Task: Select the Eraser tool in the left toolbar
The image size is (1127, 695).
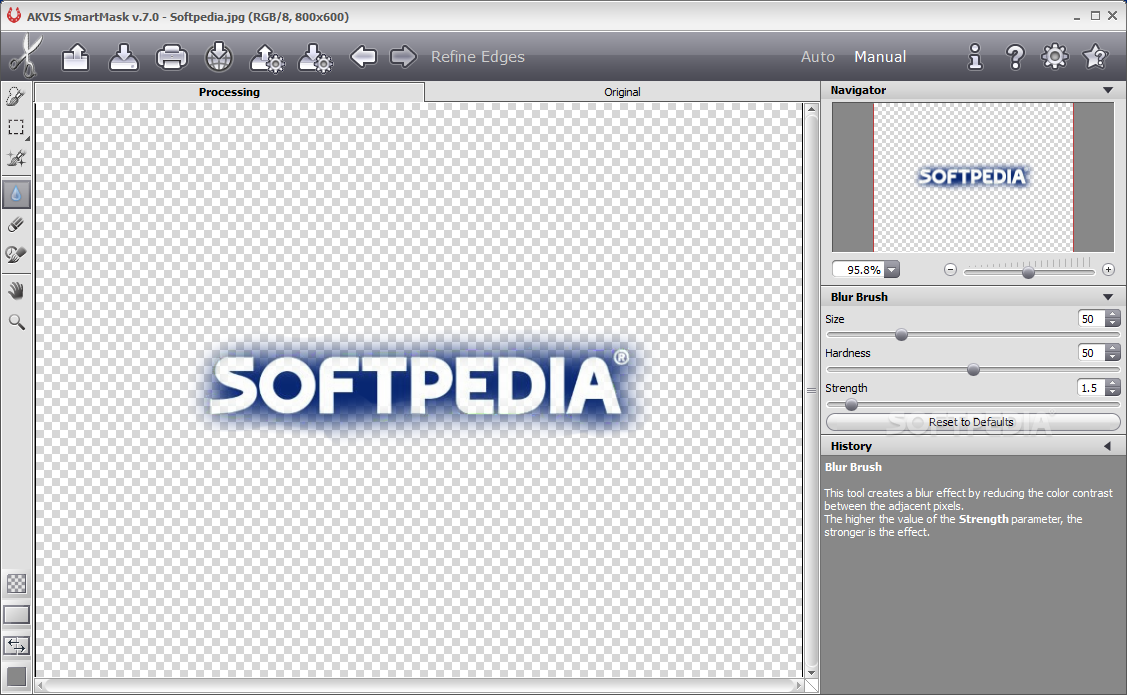Action: click(x=16, y=224)
